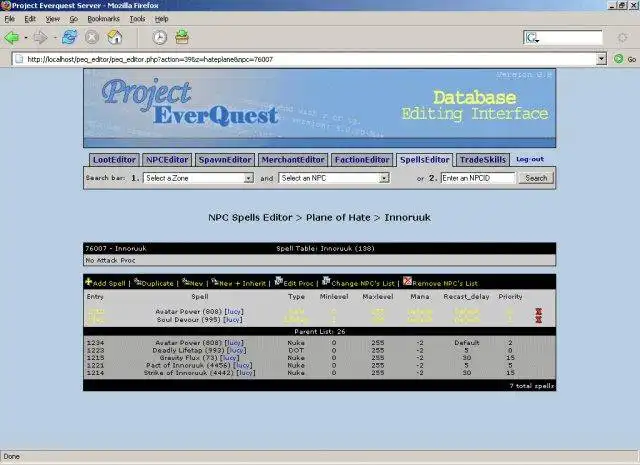Viewport: 640px width, 465px height.
Task: Open the Downloads toolbar icon
Action: point(182,37)
